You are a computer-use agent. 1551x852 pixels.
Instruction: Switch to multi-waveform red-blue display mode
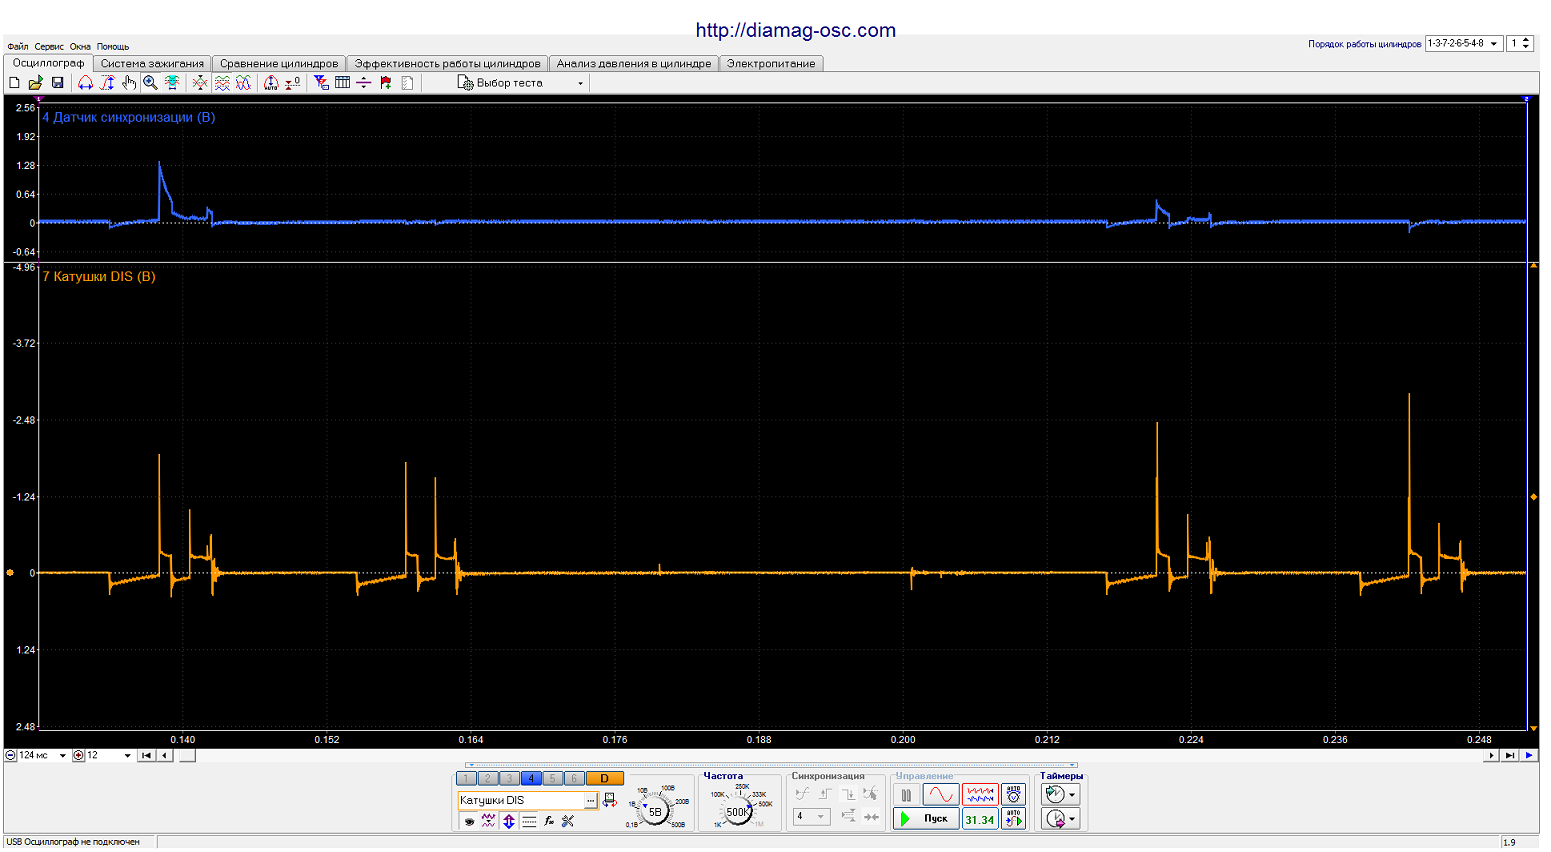980,795
